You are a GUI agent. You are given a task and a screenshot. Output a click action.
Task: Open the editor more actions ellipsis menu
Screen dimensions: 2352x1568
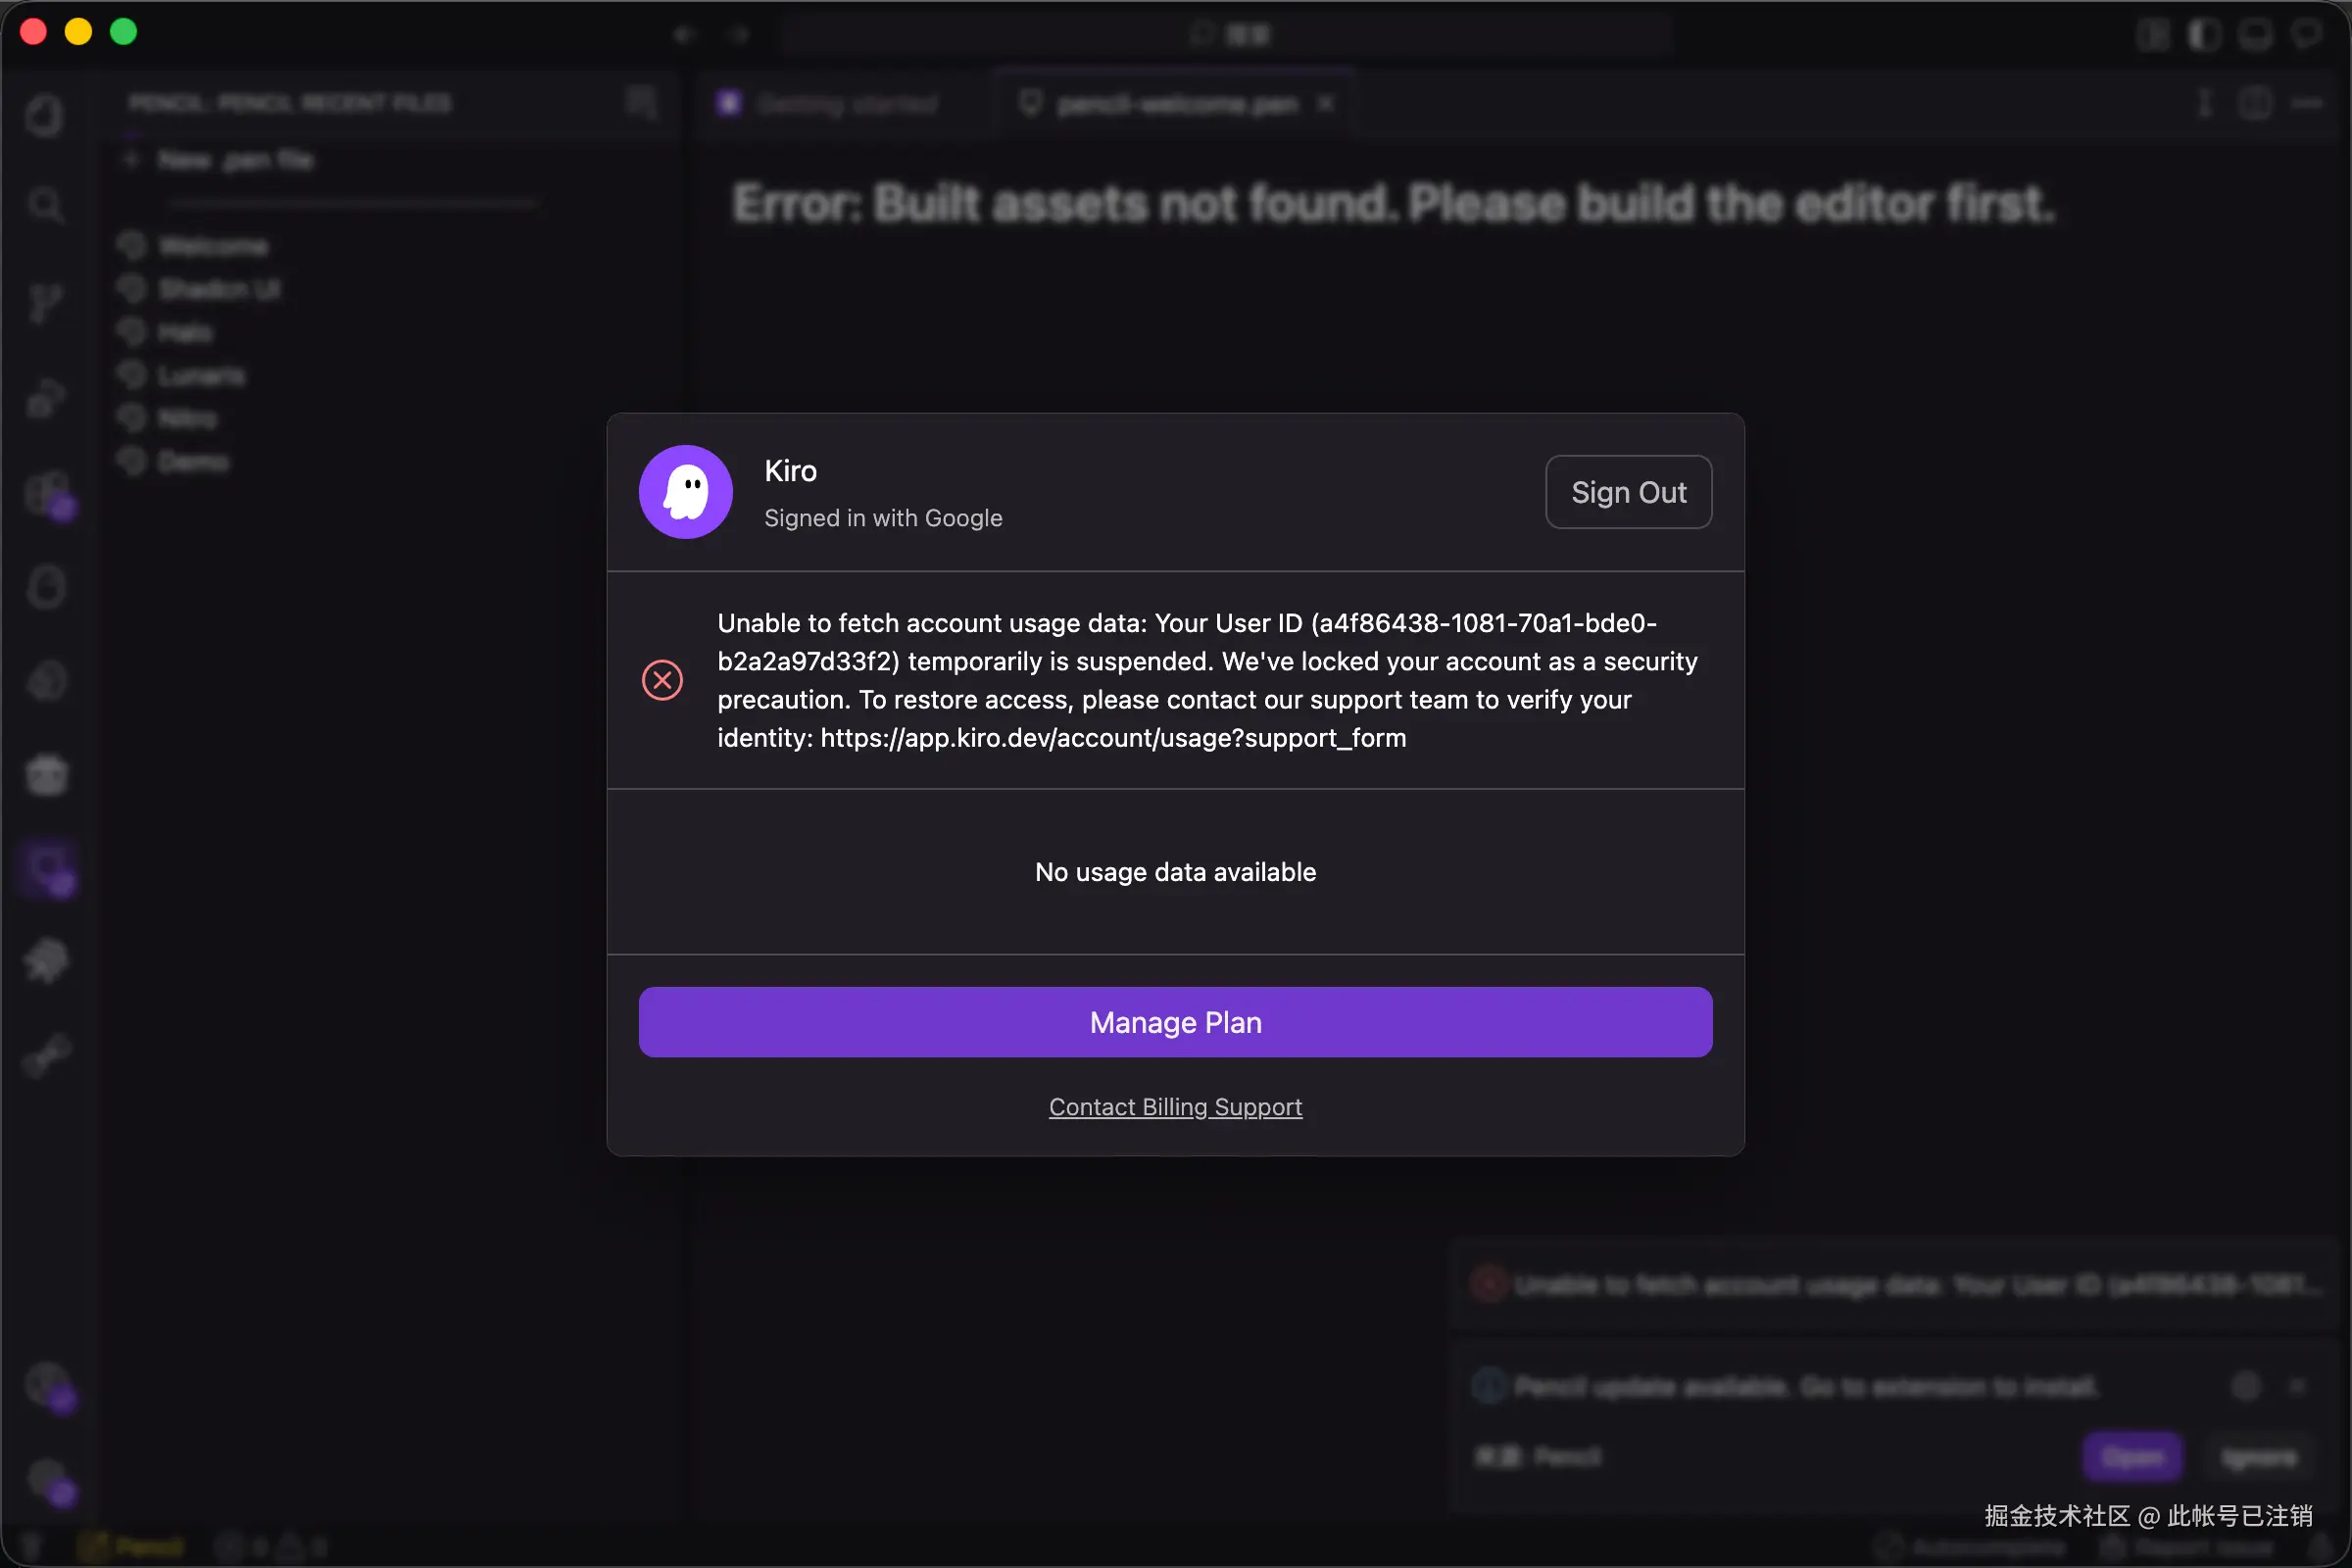point(2307,103)
